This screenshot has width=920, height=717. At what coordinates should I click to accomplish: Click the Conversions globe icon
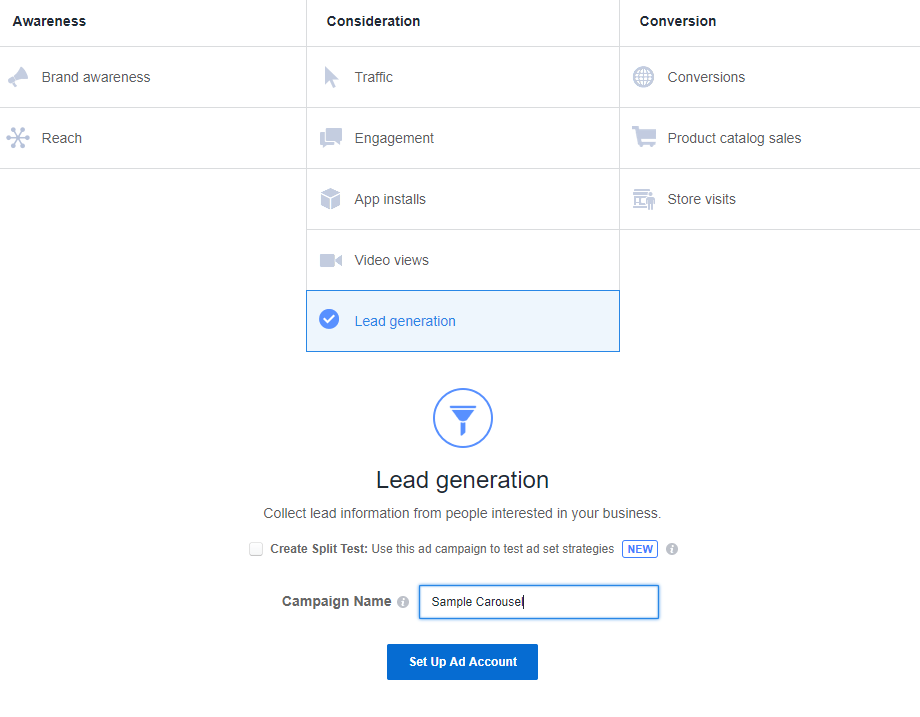point(644,77)
